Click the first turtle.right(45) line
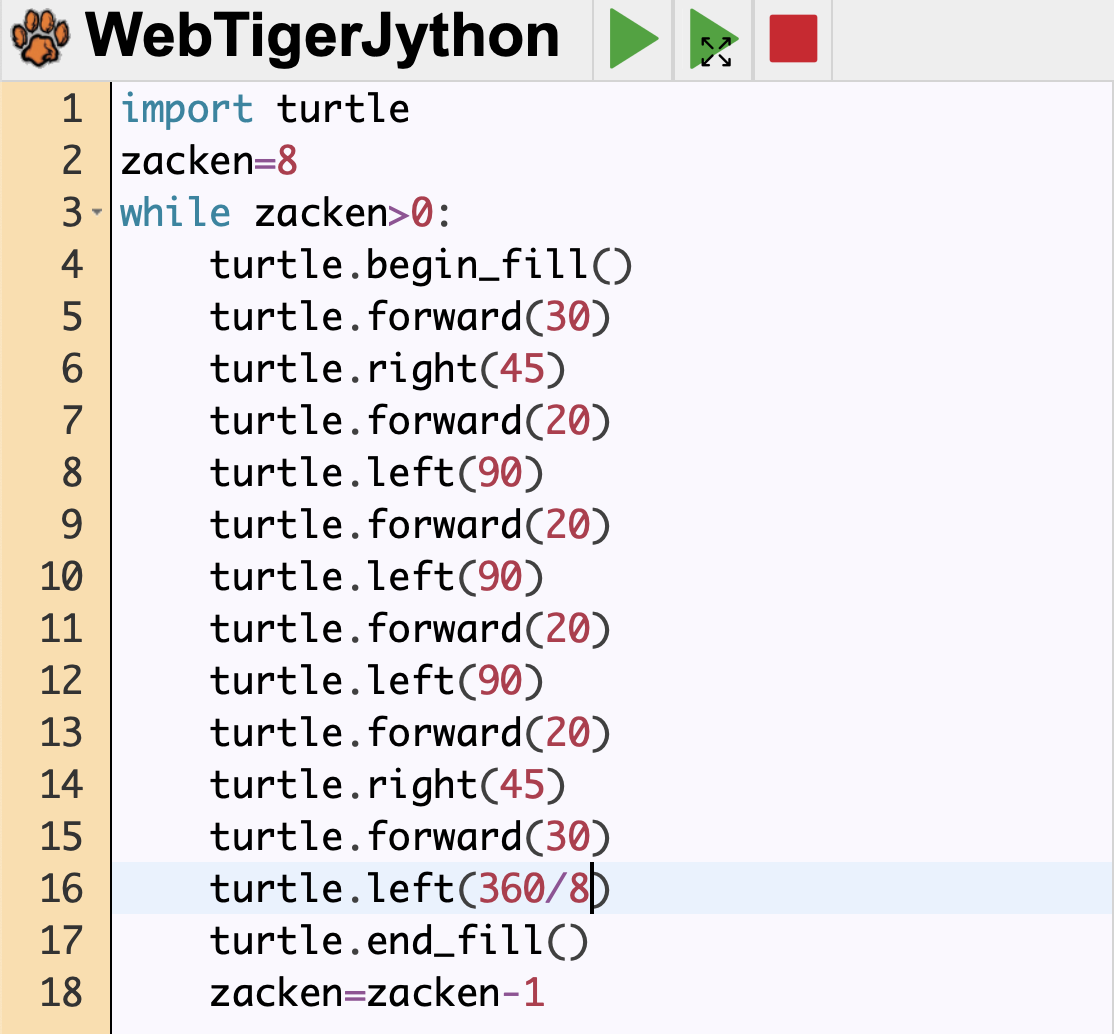The width and height of the screenshot is (1114, 1034). (x=388, y=369)
